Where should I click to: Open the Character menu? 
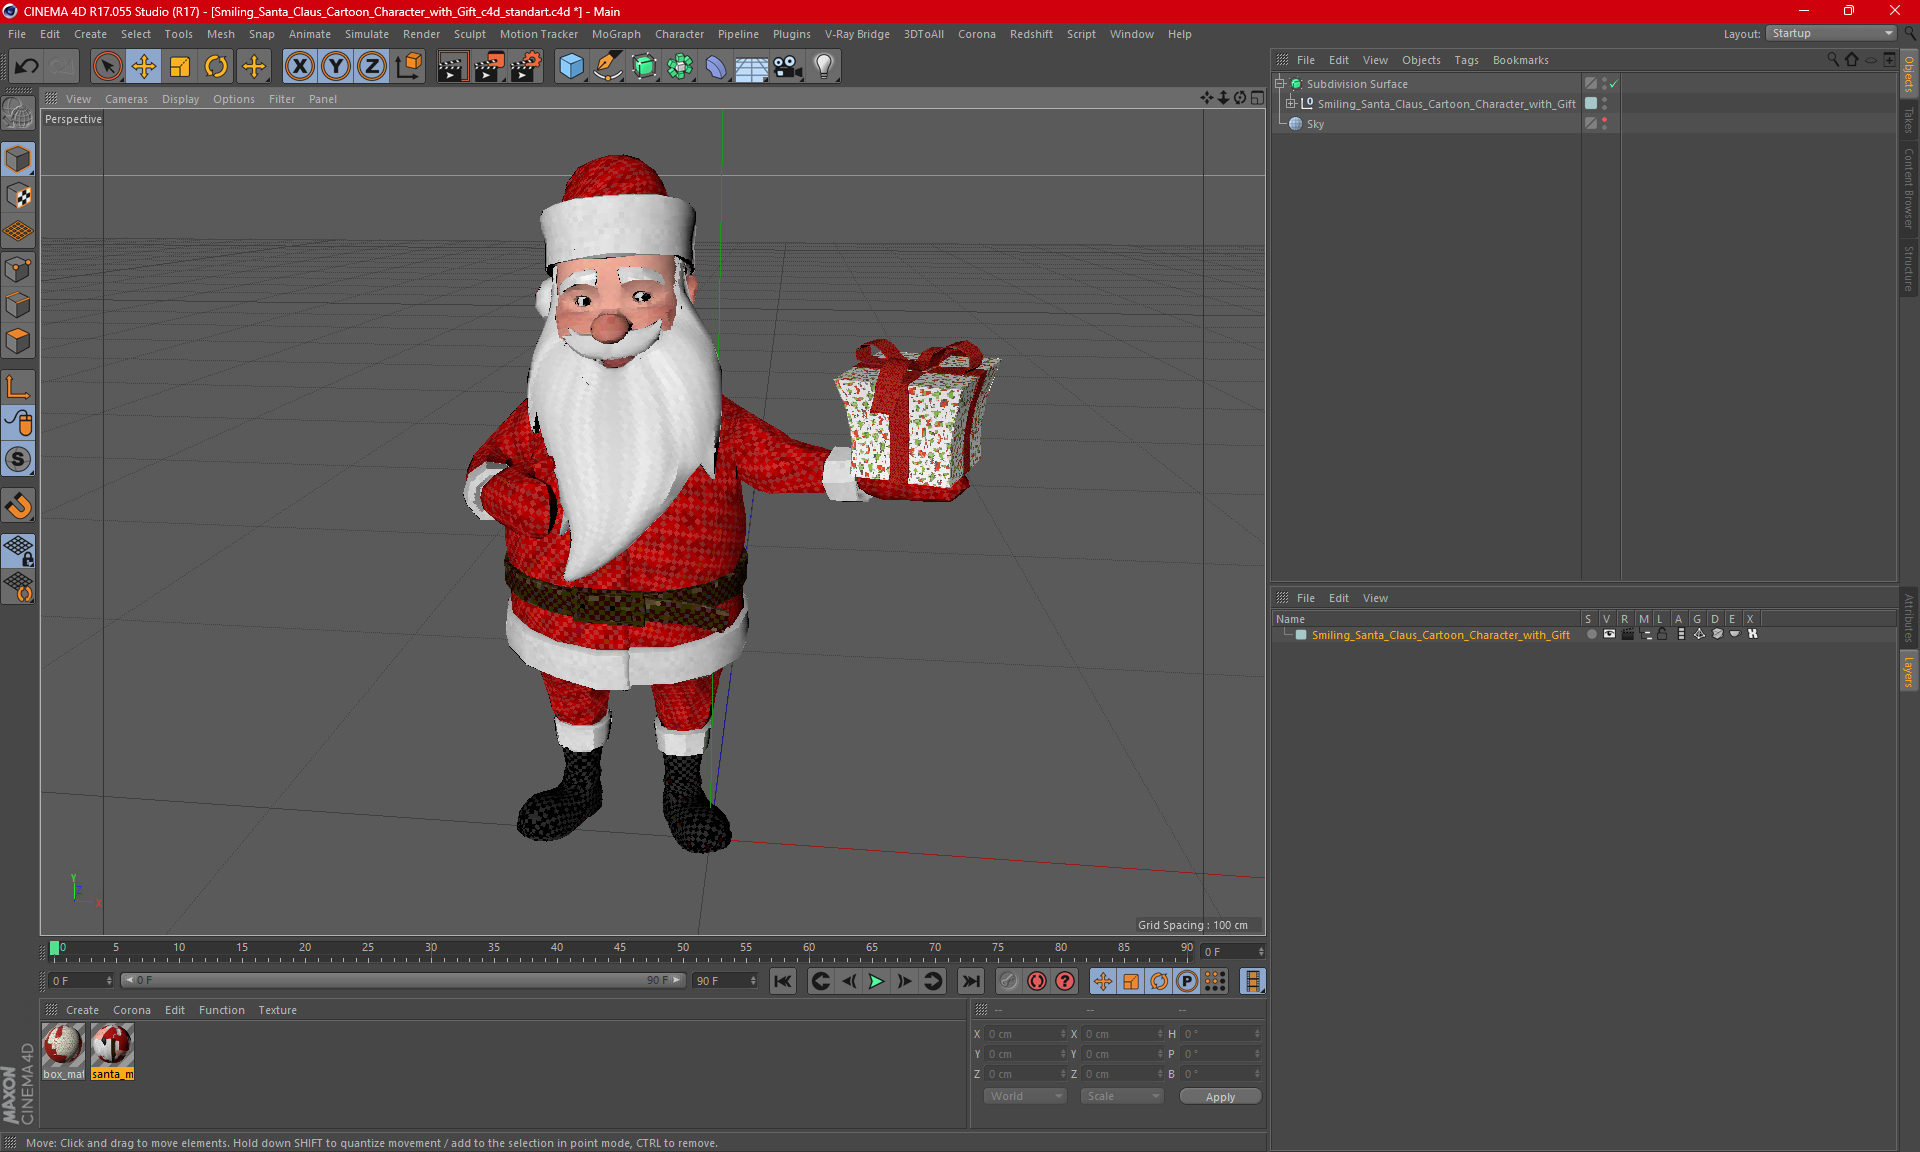679,34
